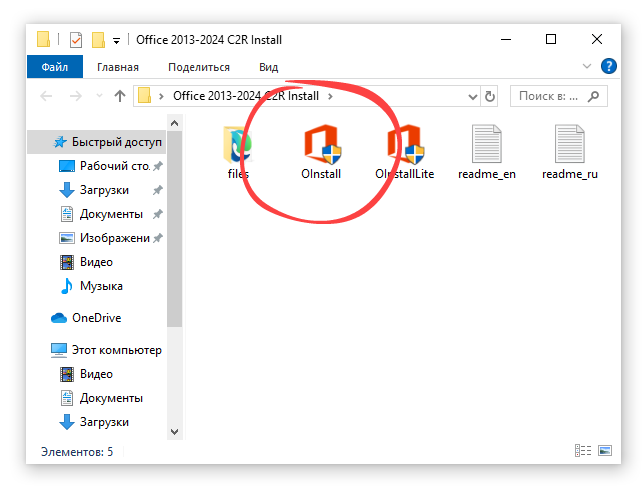Launch the OInstallLite executable
Image resolution: width=642 pixels, height=486 pixels.
[405, 152]
